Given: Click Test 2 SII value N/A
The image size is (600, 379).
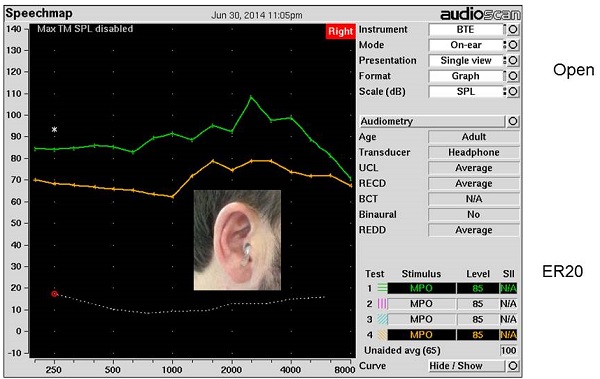Looking at the screenshot, I should 509,304.
